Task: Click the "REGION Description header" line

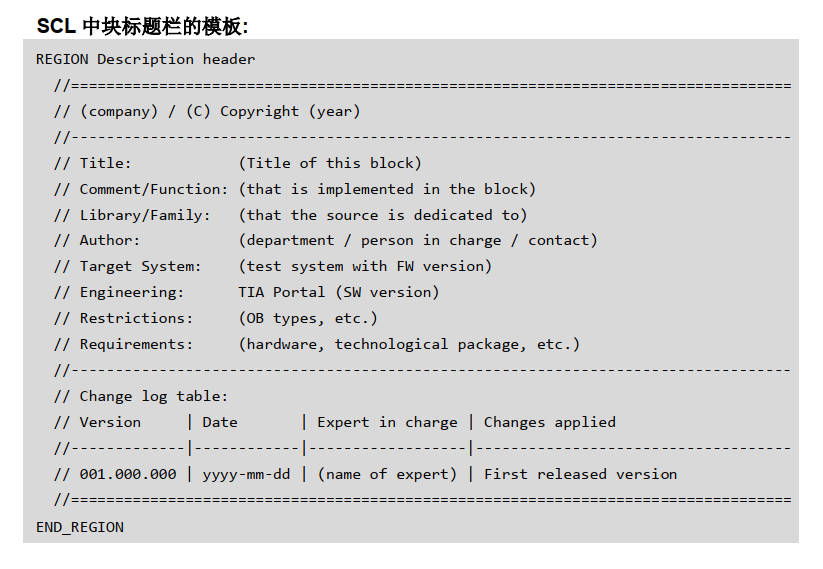Action: point(145,59)
